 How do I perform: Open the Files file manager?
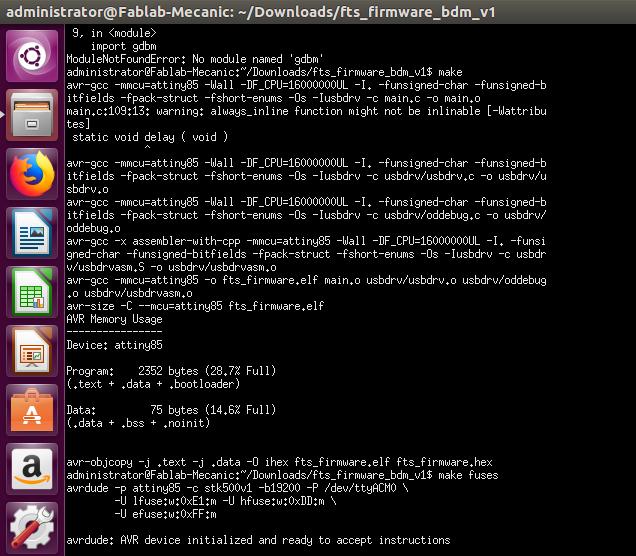[32, 115]
